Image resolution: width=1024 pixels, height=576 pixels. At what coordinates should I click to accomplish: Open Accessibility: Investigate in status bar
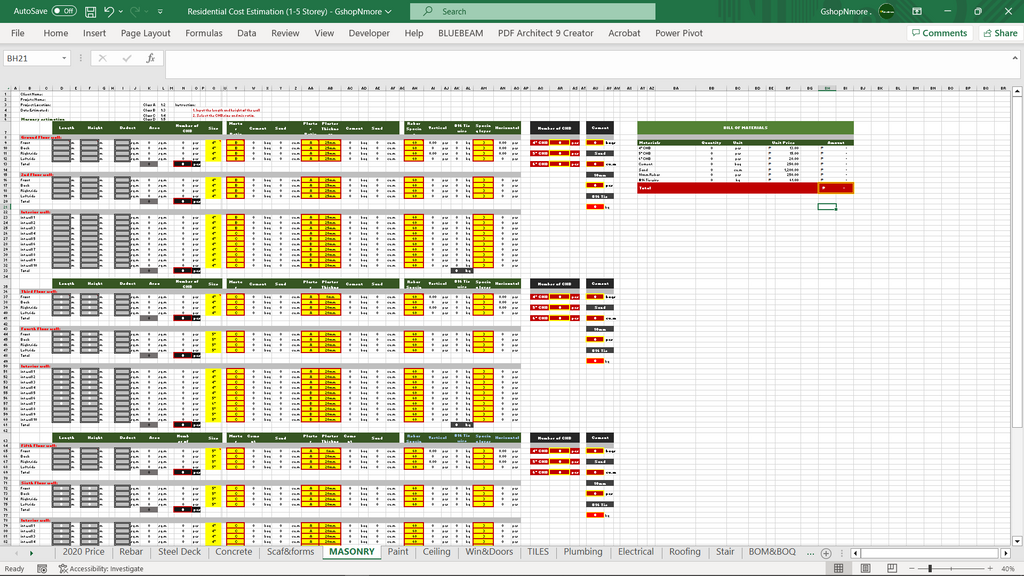(x=101, y=569)
